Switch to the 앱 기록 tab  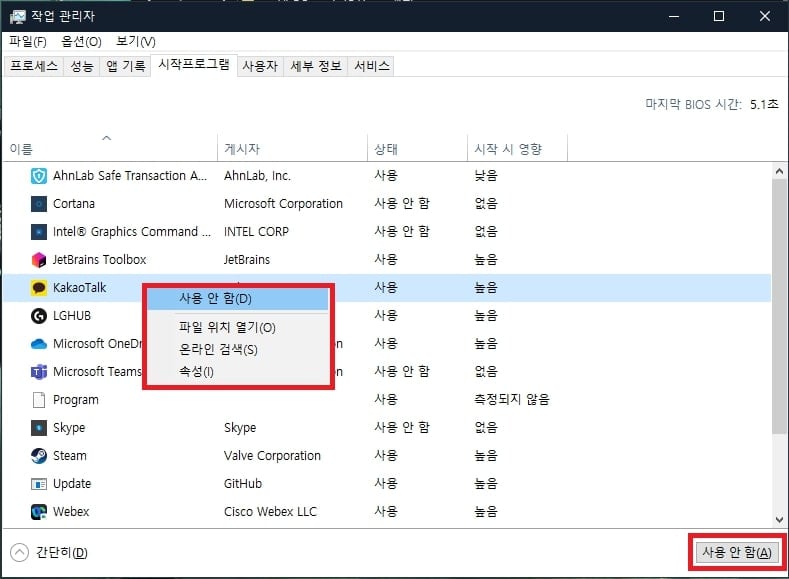coord(125,66)
